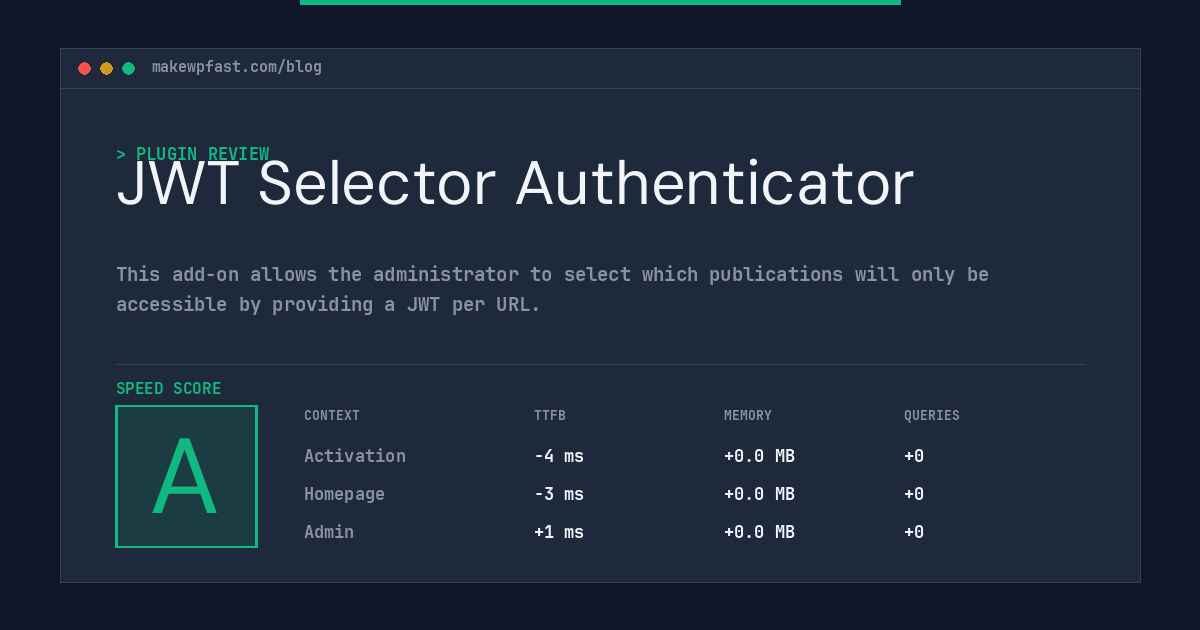Click the CONTEXT column header

332,416
